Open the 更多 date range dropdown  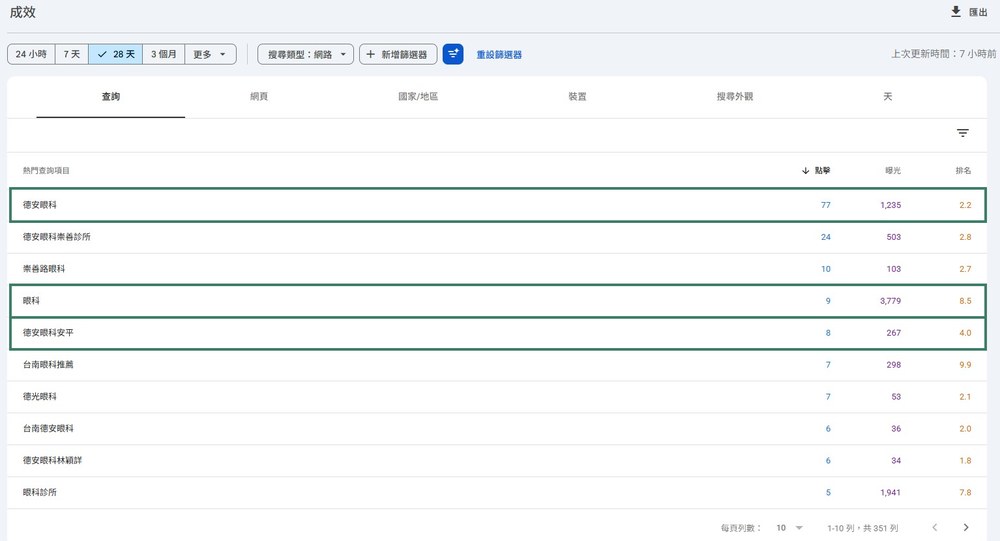tap(210, 54)
